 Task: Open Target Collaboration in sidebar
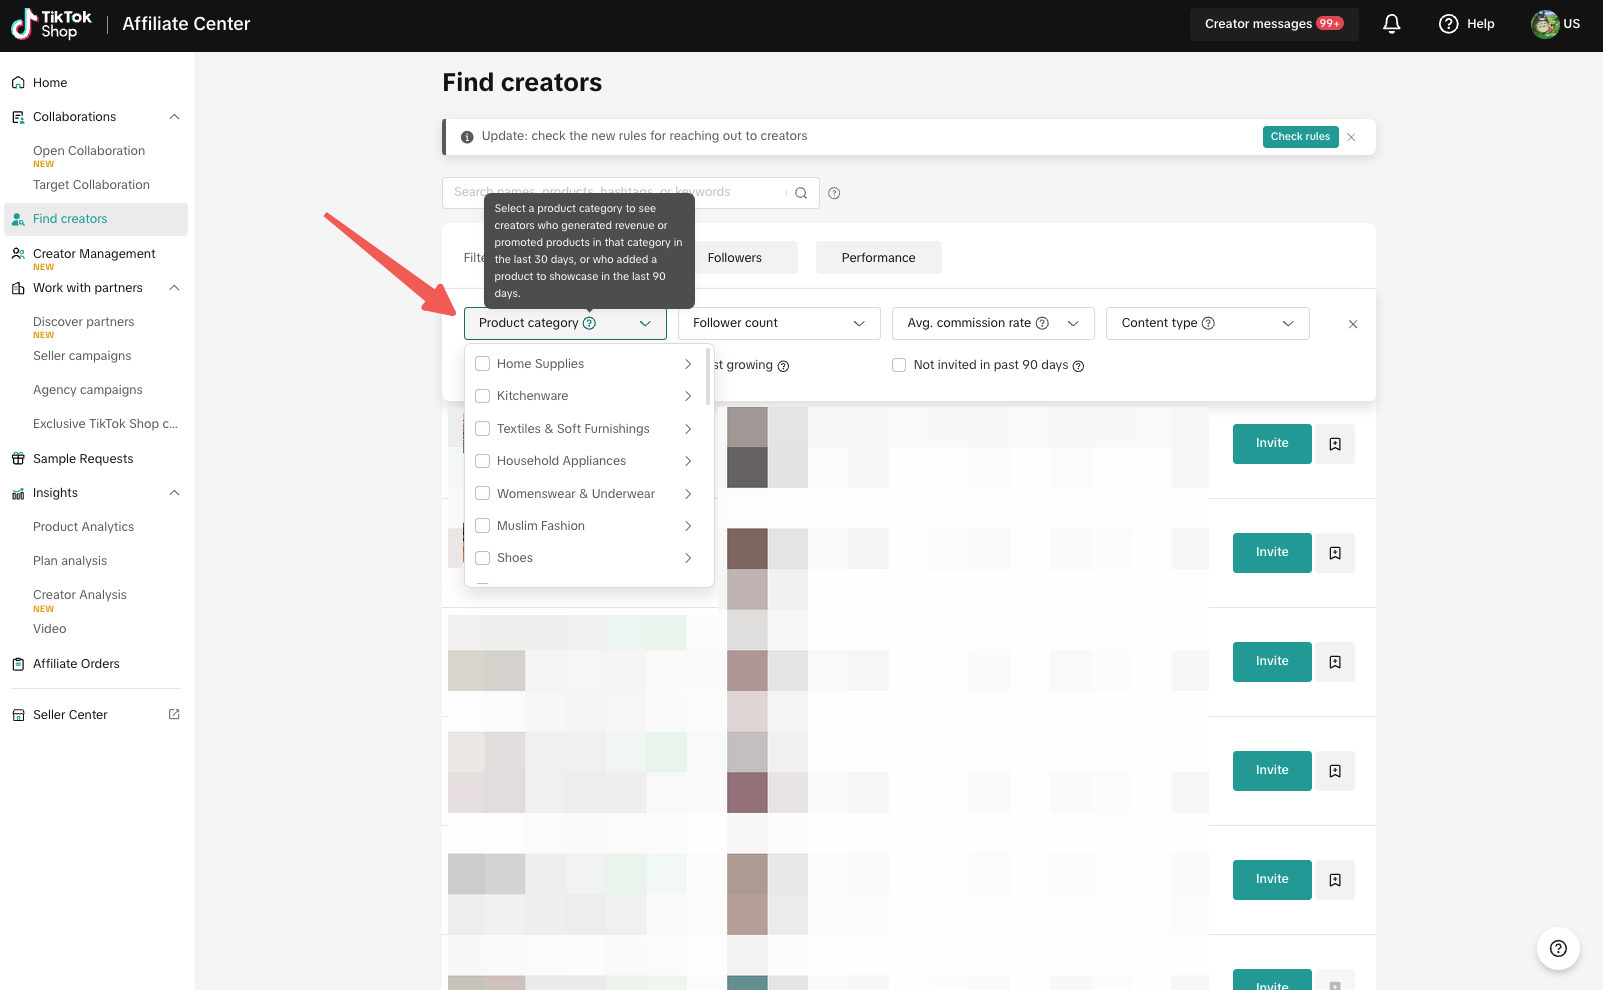point(91,185)
